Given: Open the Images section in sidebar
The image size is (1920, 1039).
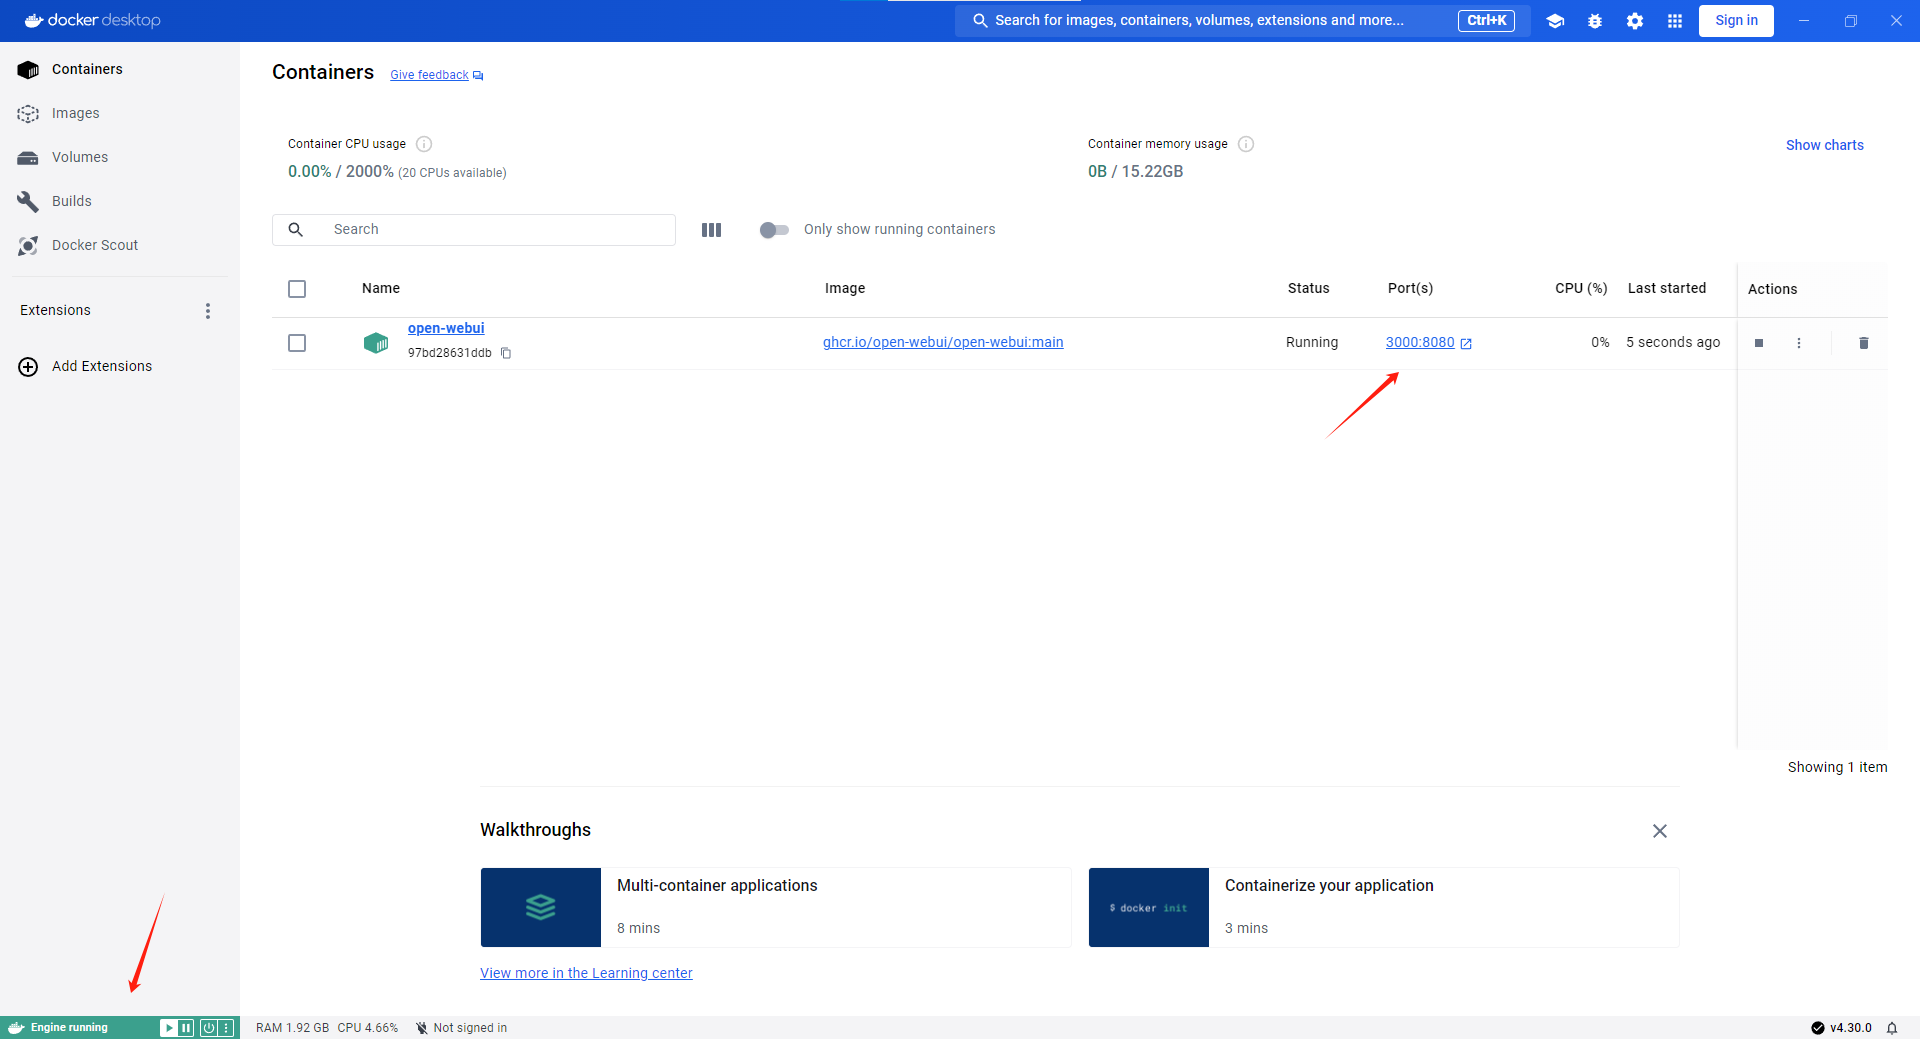Looking at the screenshot, I should pyautogui.click(x=120, y=113).
